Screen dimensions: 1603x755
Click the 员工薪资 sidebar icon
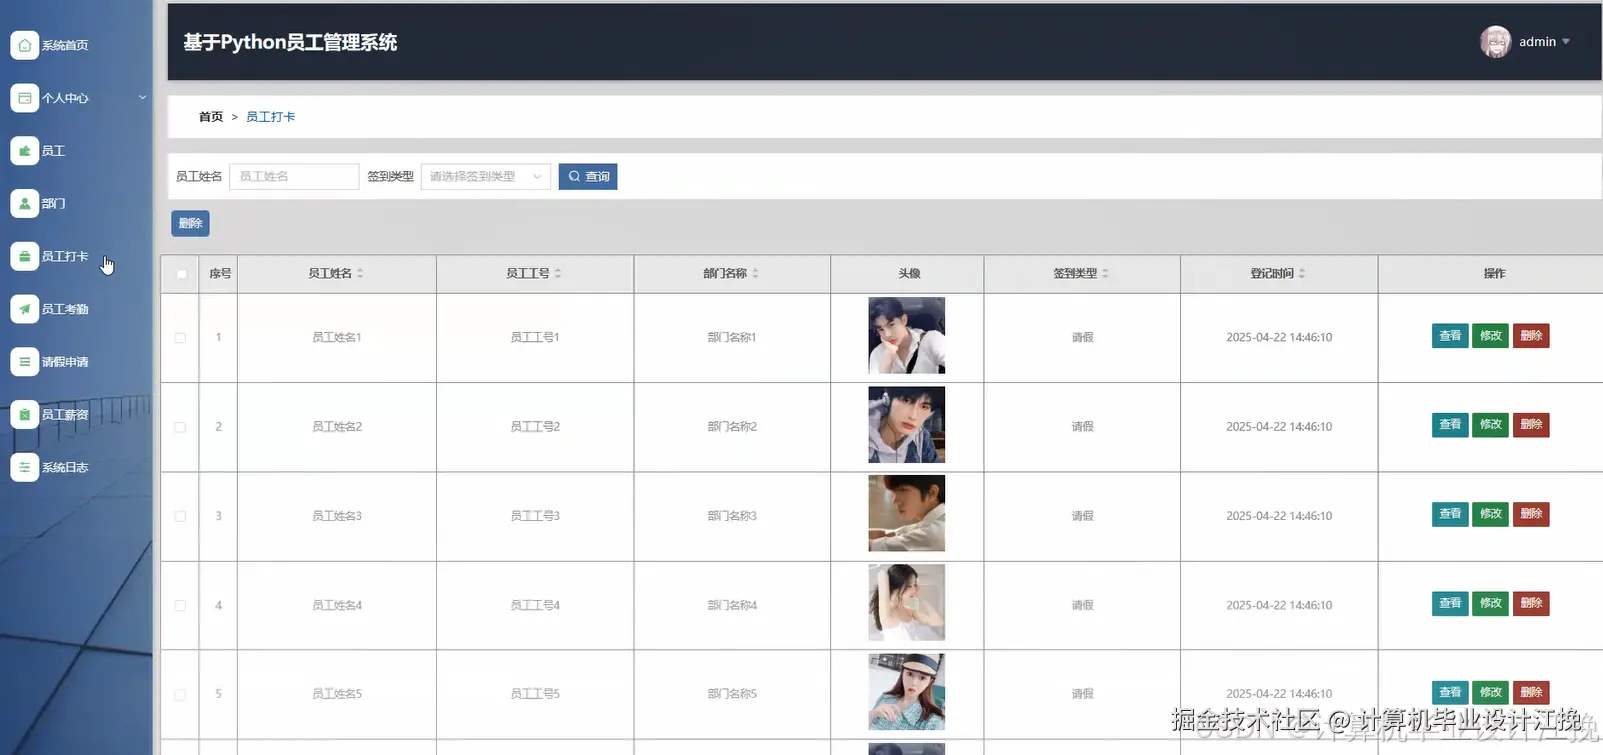(25, 414)
